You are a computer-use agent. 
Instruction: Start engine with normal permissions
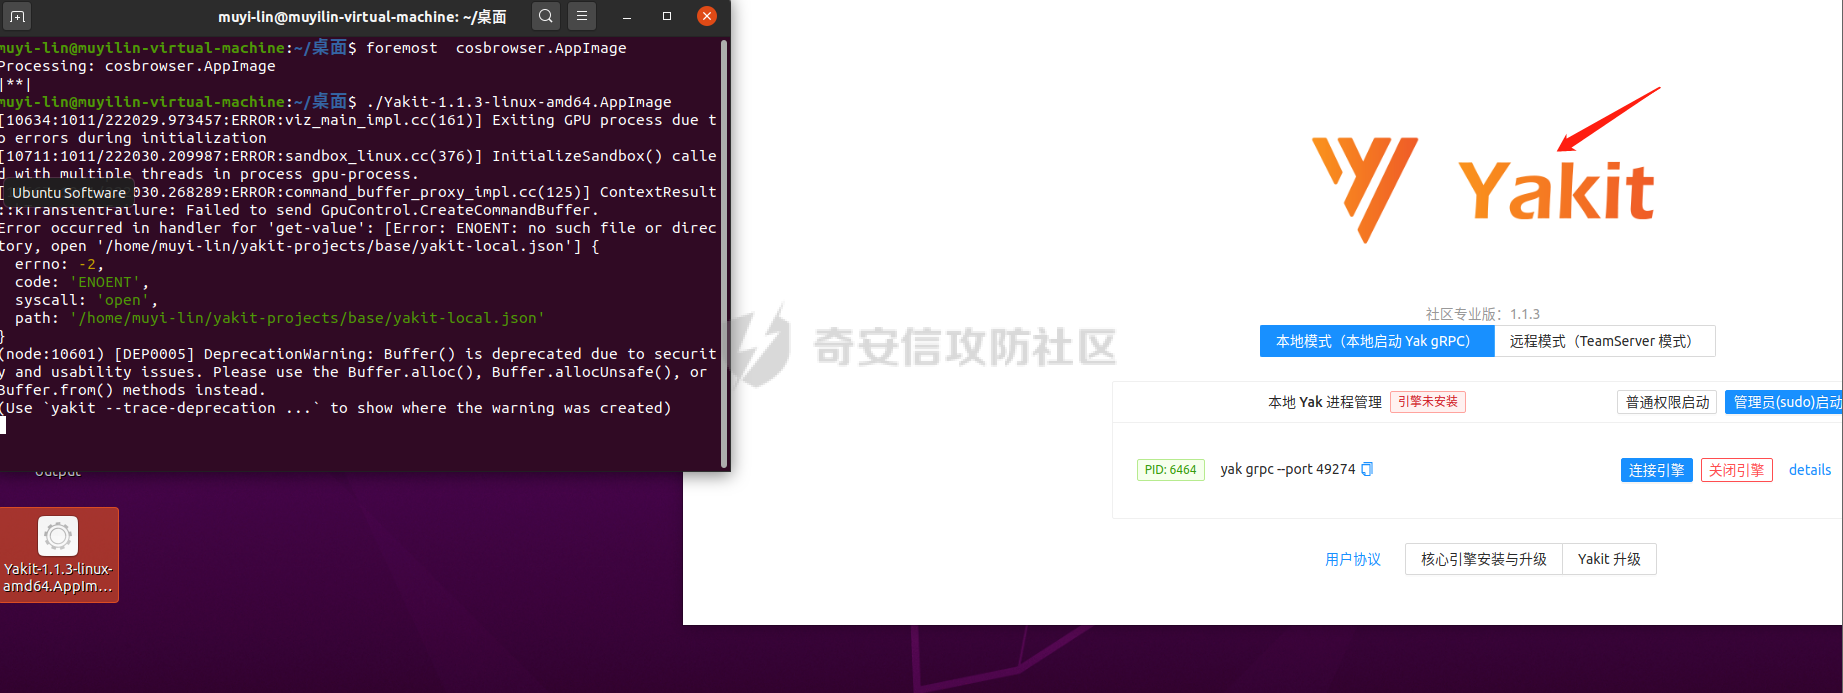1667,402
